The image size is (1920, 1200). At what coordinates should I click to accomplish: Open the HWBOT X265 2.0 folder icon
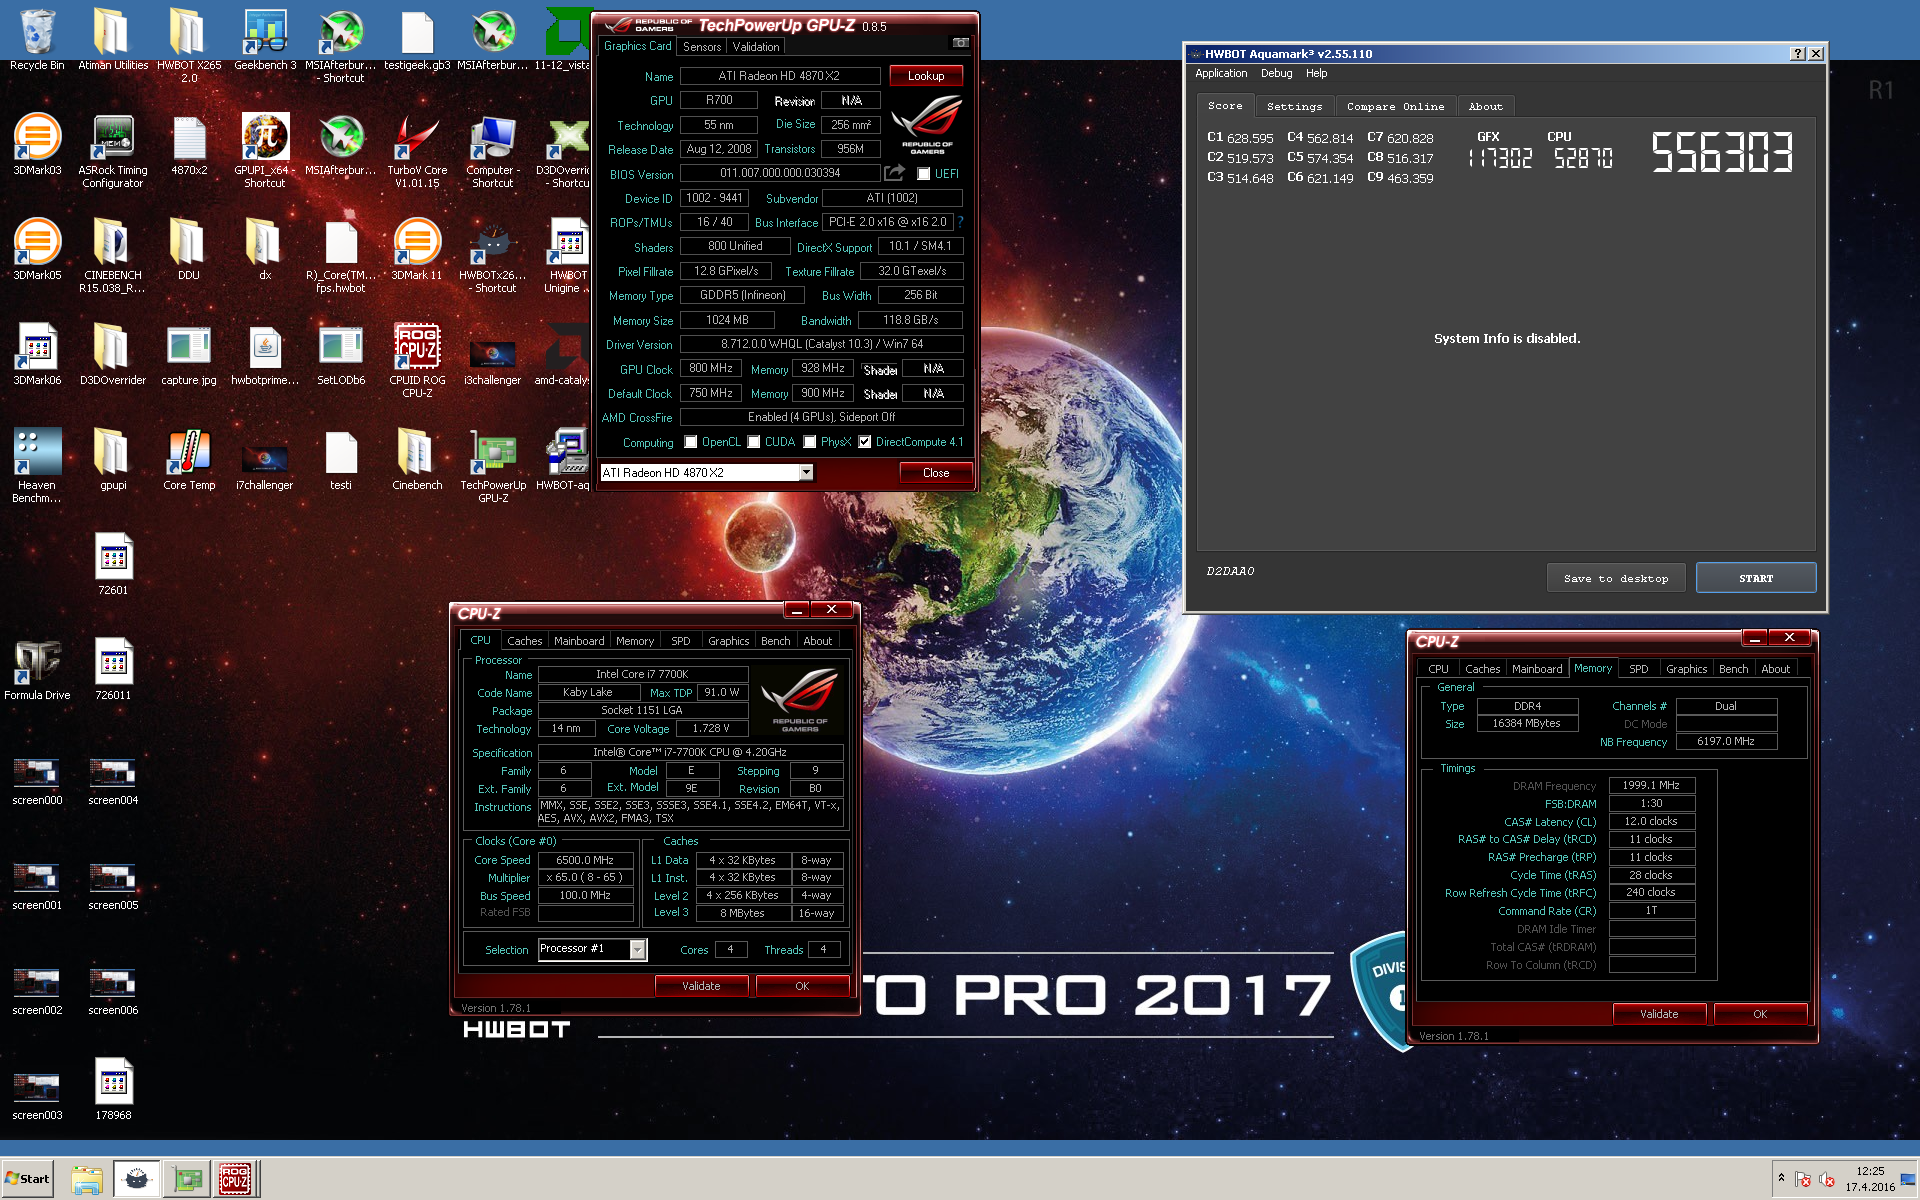pyautogui.click(x=189, y=45)
